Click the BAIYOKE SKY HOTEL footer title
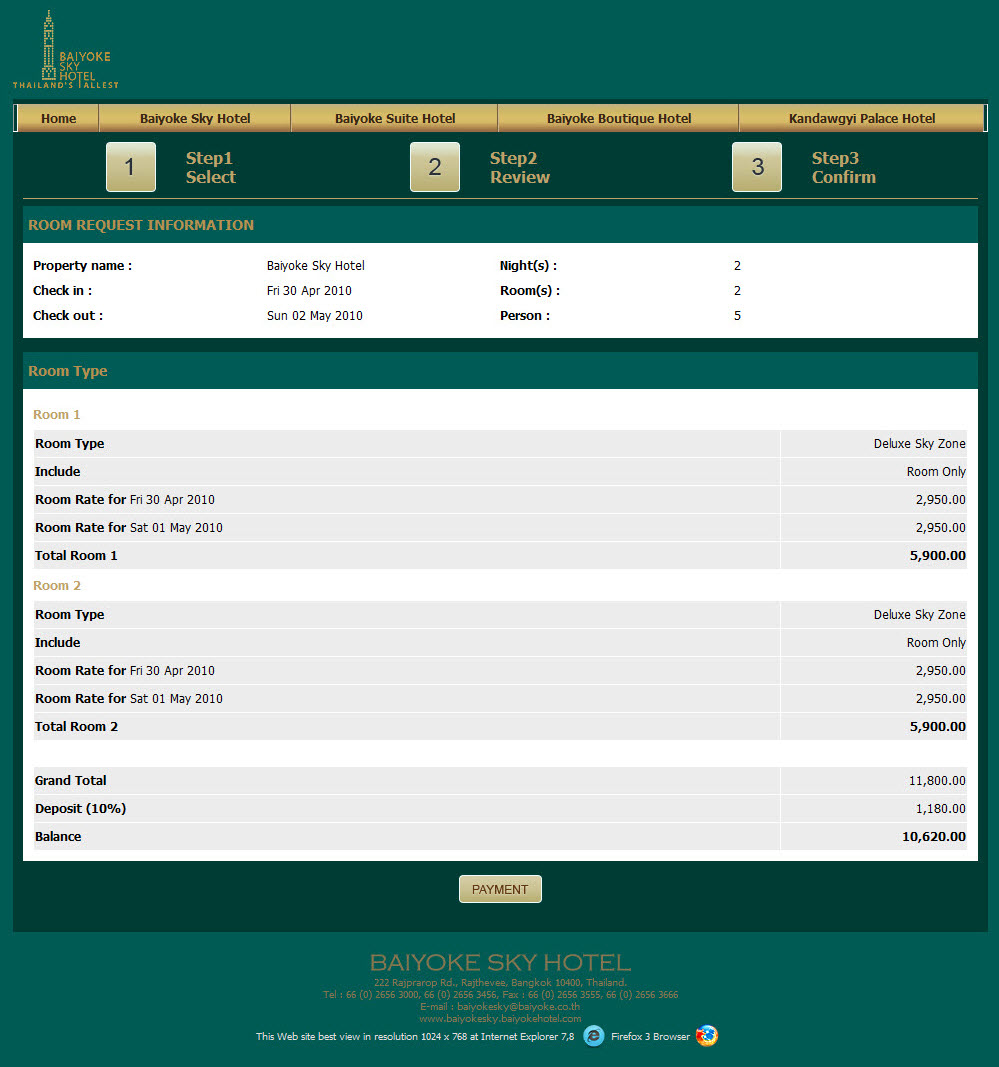 click(x=500, y=963)
